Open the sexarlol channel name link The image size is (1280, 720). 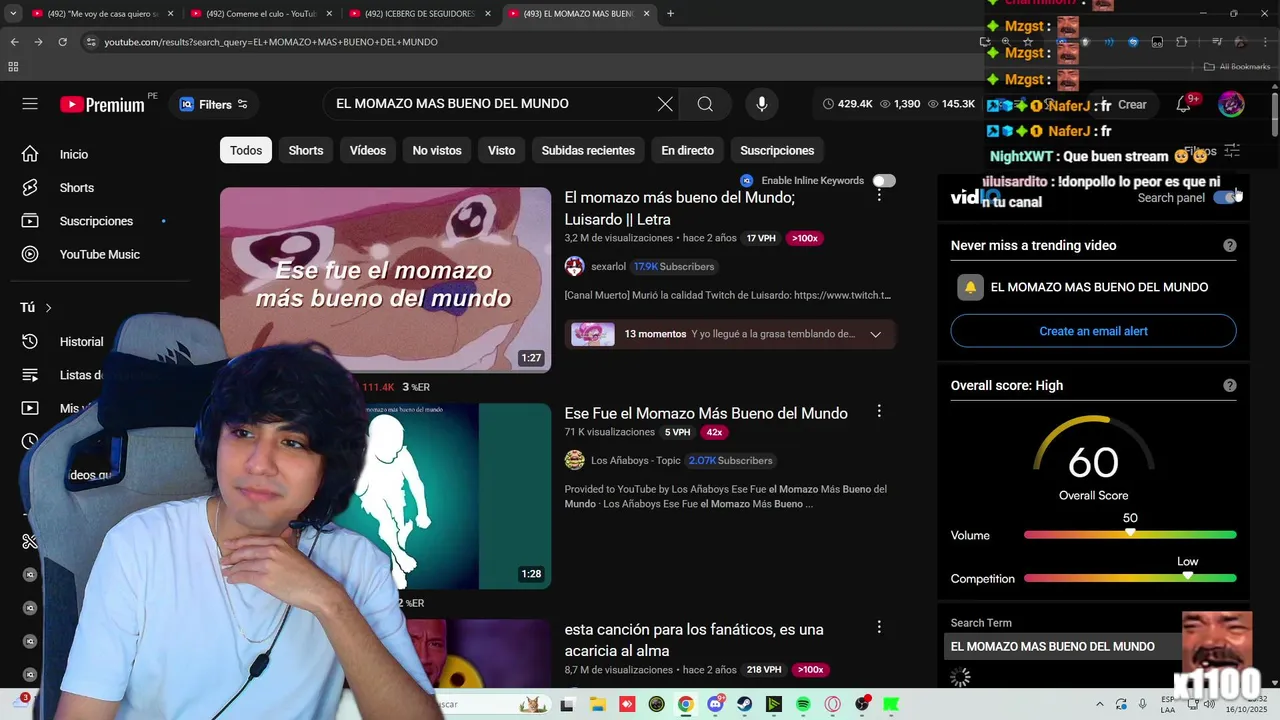pos(608,267)
